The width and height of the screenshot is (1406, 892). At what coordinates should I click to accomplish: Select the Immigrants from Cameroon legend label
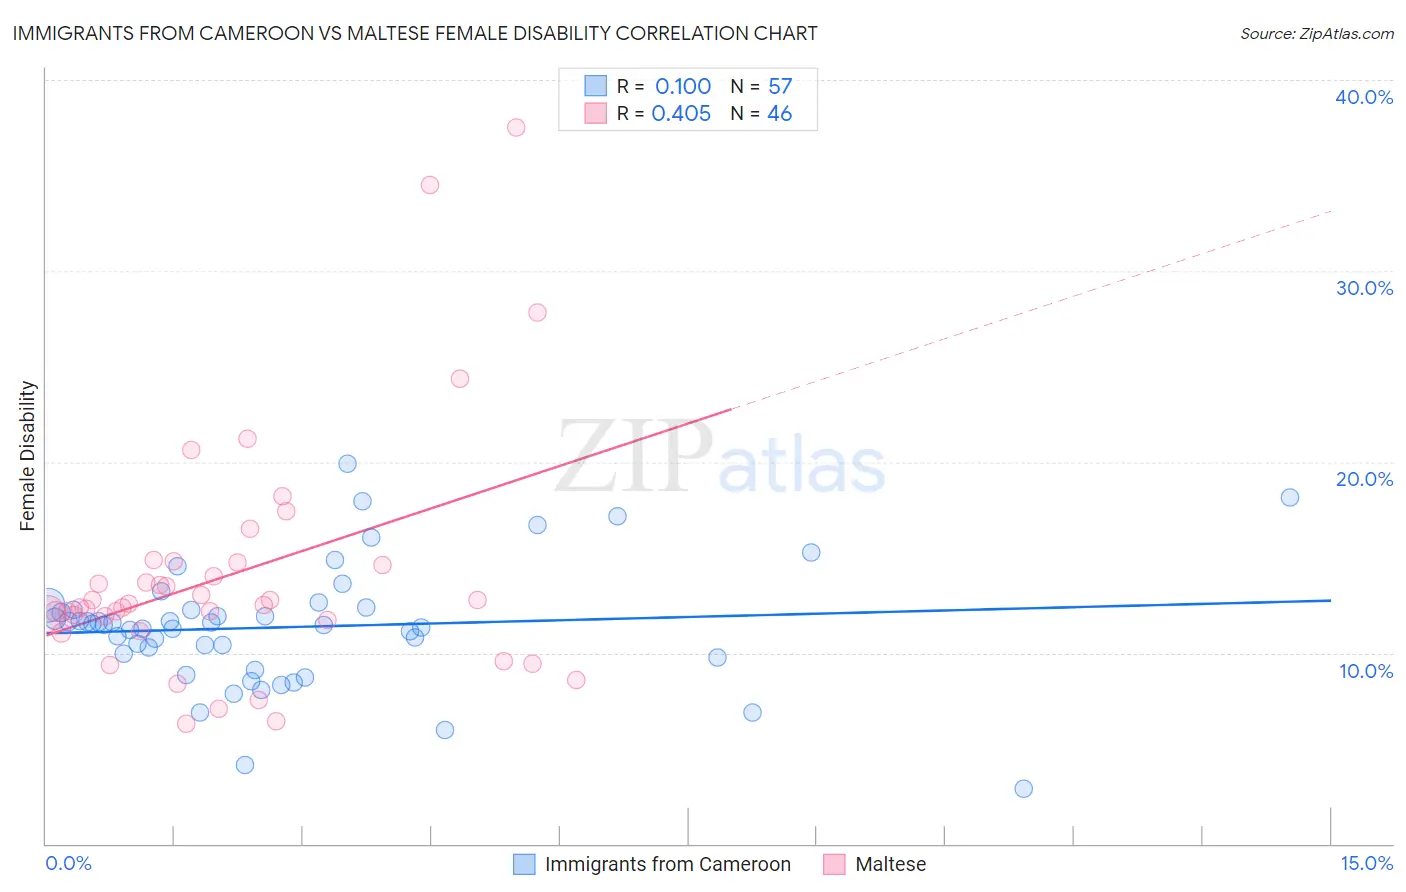[668, 864]
